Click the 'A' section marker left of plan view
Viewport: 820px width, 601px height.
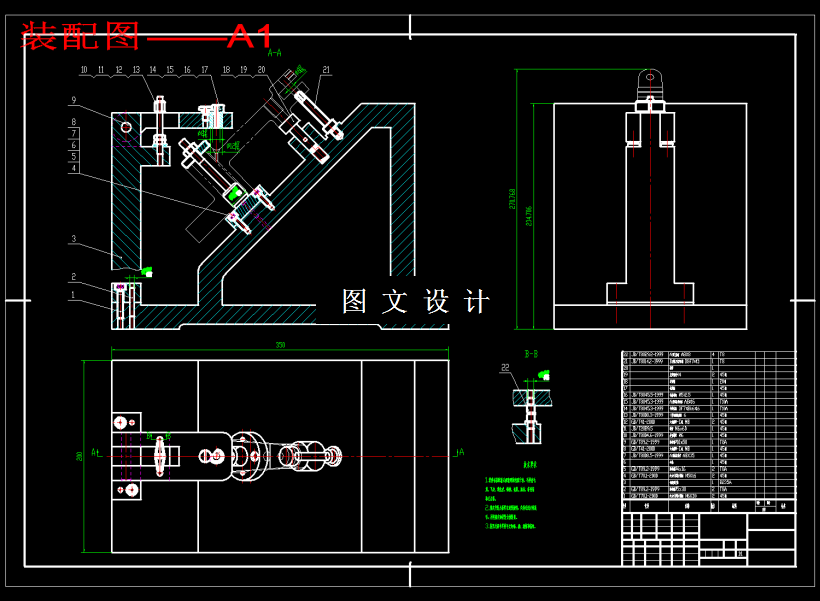coord(95,453)
